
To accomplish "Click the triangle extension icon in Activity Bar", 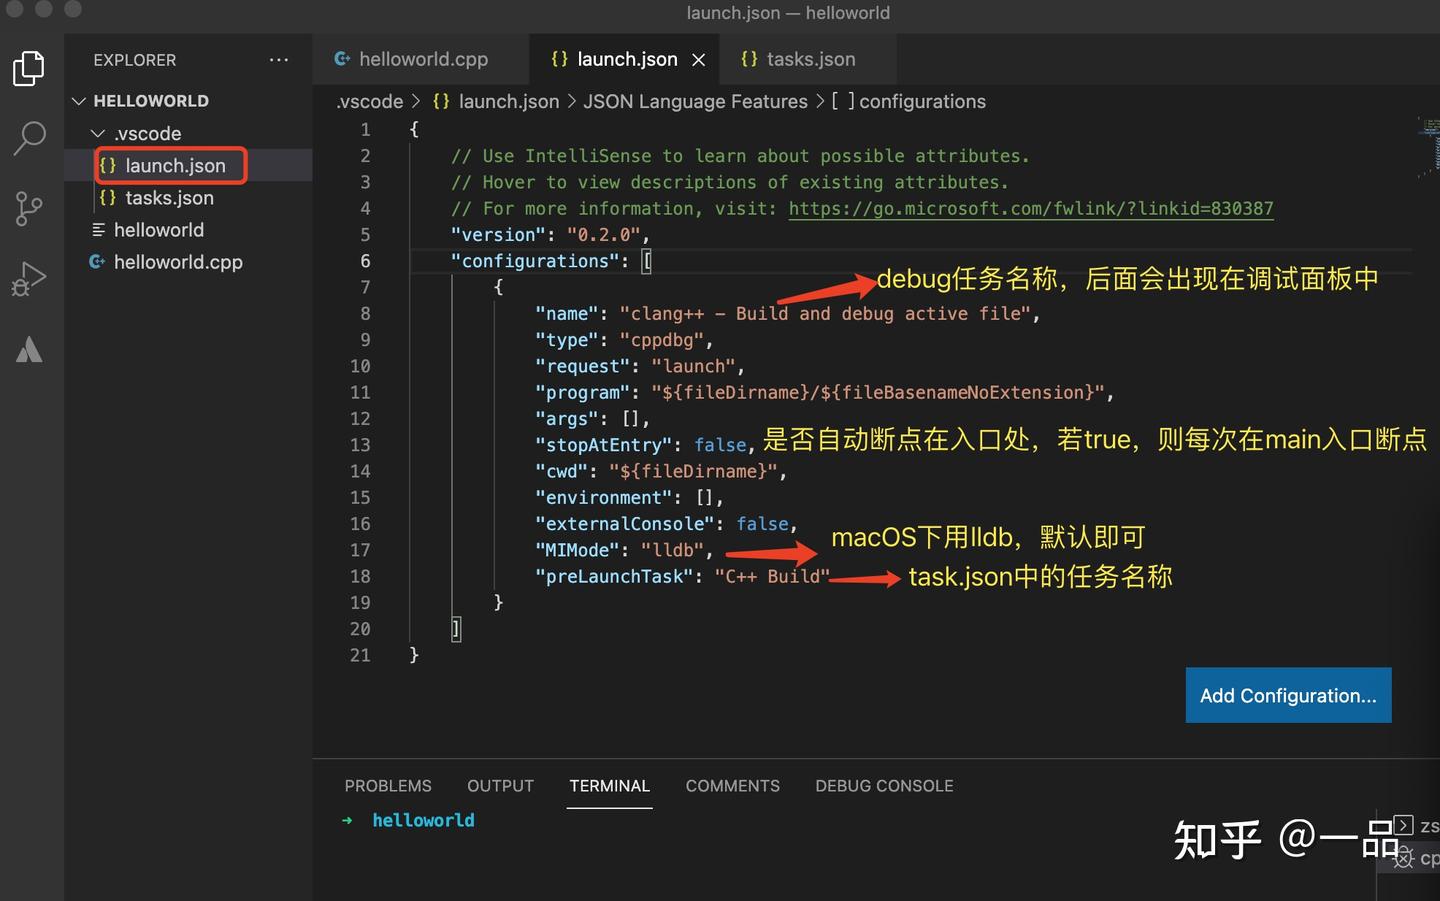I will (28, 349).
